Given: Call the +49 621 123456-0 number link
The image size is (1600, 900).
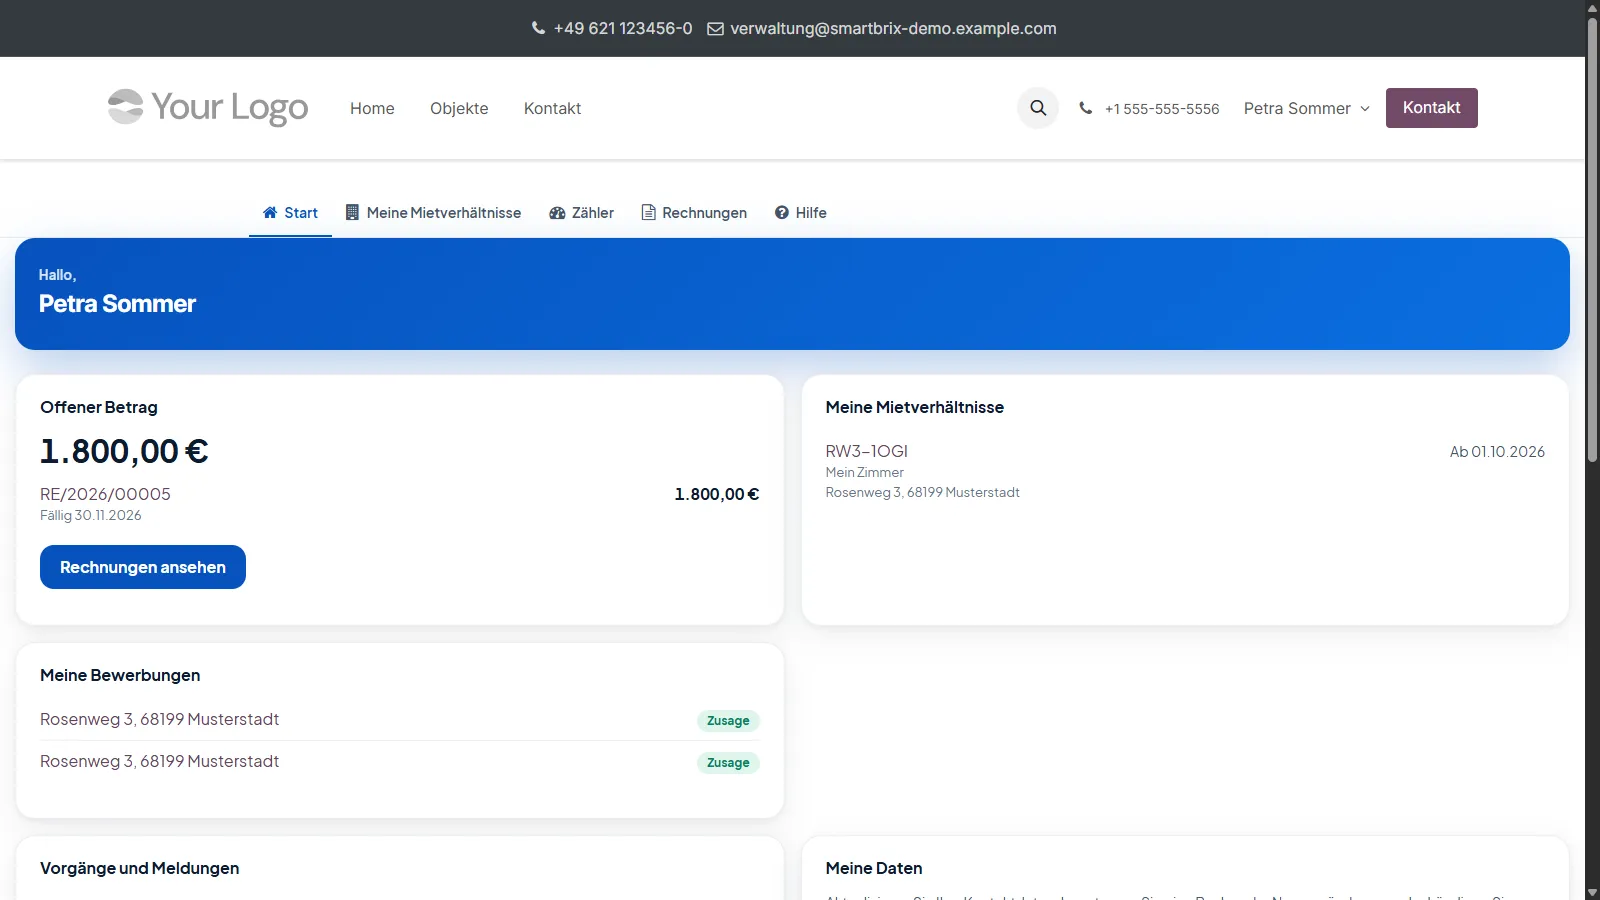Looking at the screenshot, I should click(623, 28).
